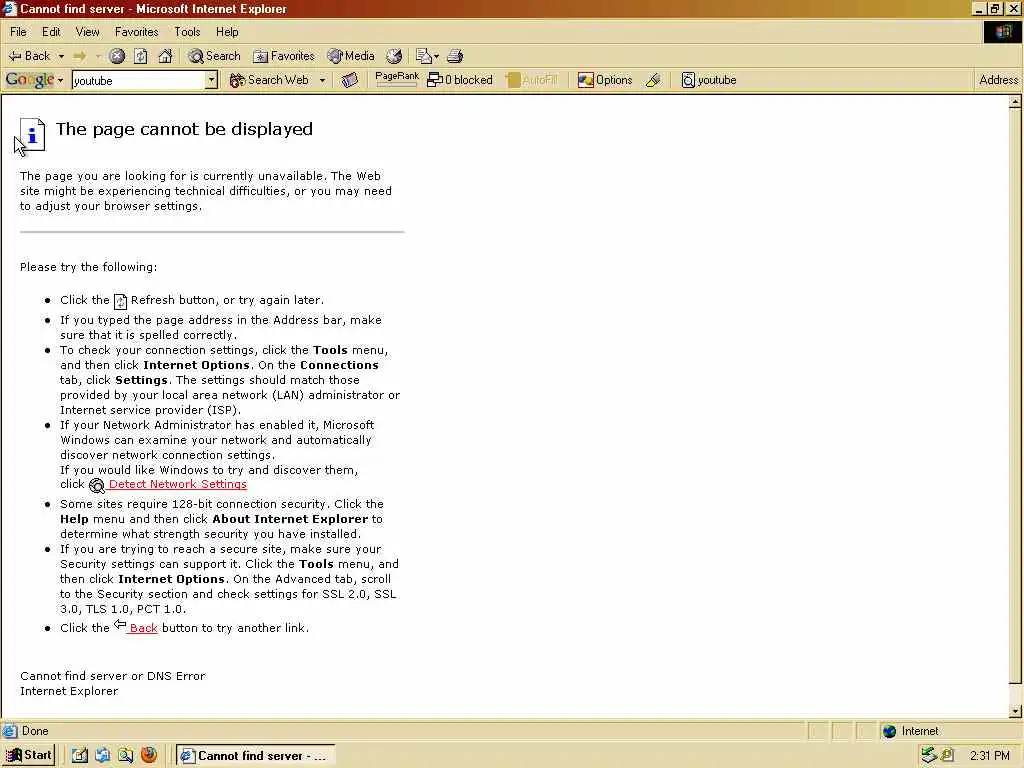
Task: Click the Google News icon
Action: point(350,80)
